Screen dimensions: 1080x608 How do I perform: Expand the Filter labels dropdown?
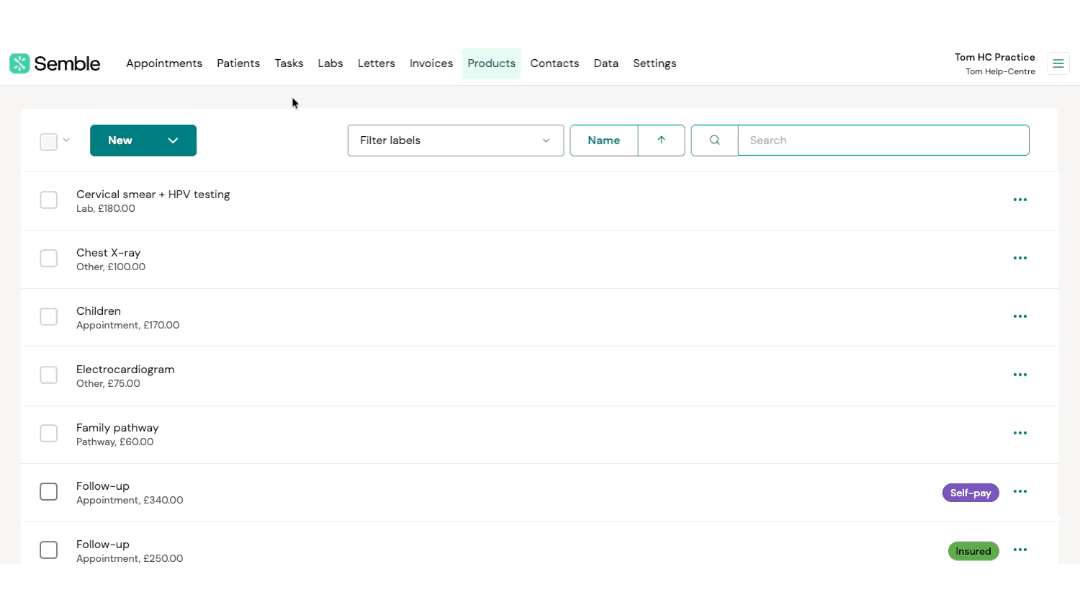pos(455,141)
